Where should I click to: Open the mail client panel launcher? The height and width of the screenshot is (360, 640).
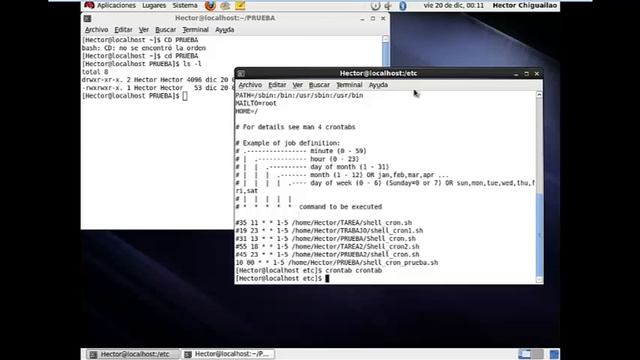pyautogui.click(x=225, y=5)
